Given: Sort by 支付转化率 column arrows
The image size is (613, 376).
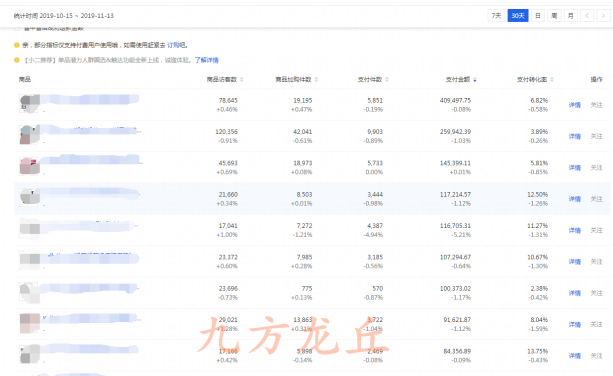Looking at the screenshot, I should pos(552,79).
